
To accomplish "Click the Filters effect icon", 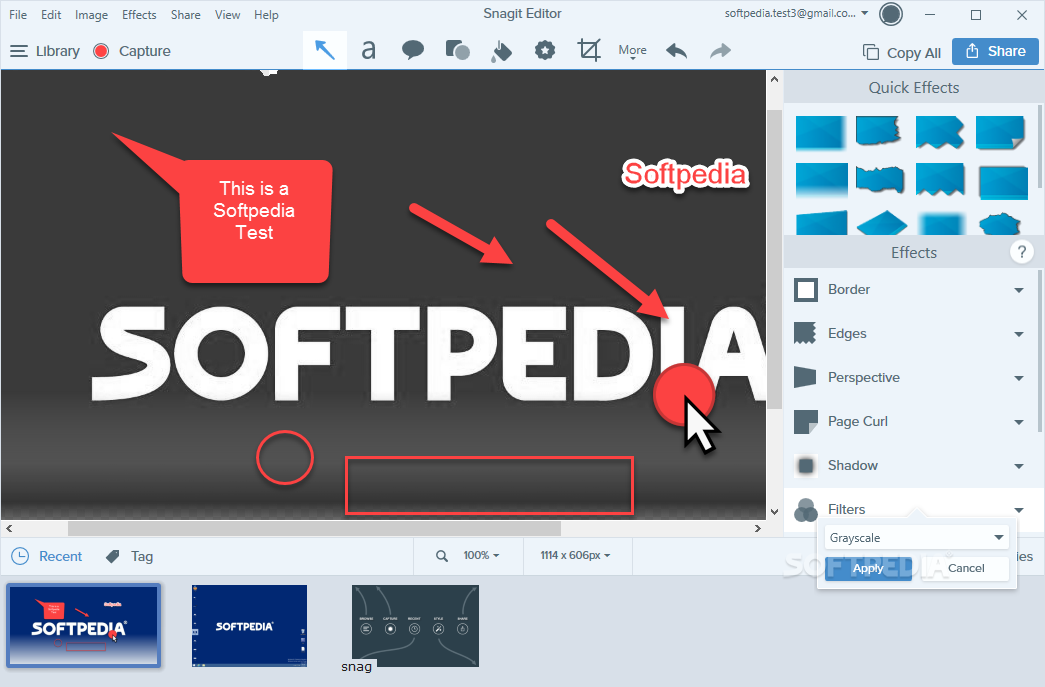I will coord(806,510).
